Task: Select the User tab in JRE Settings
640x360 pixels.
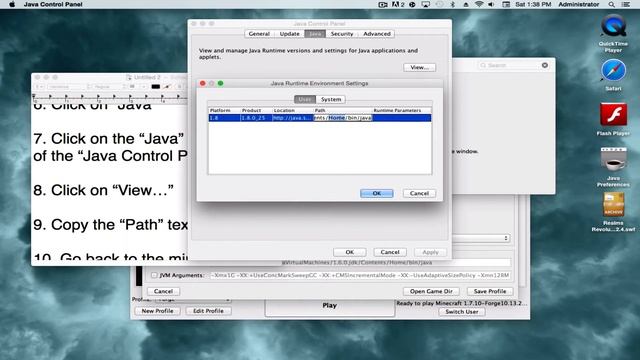Action: (x=305, y=99)
